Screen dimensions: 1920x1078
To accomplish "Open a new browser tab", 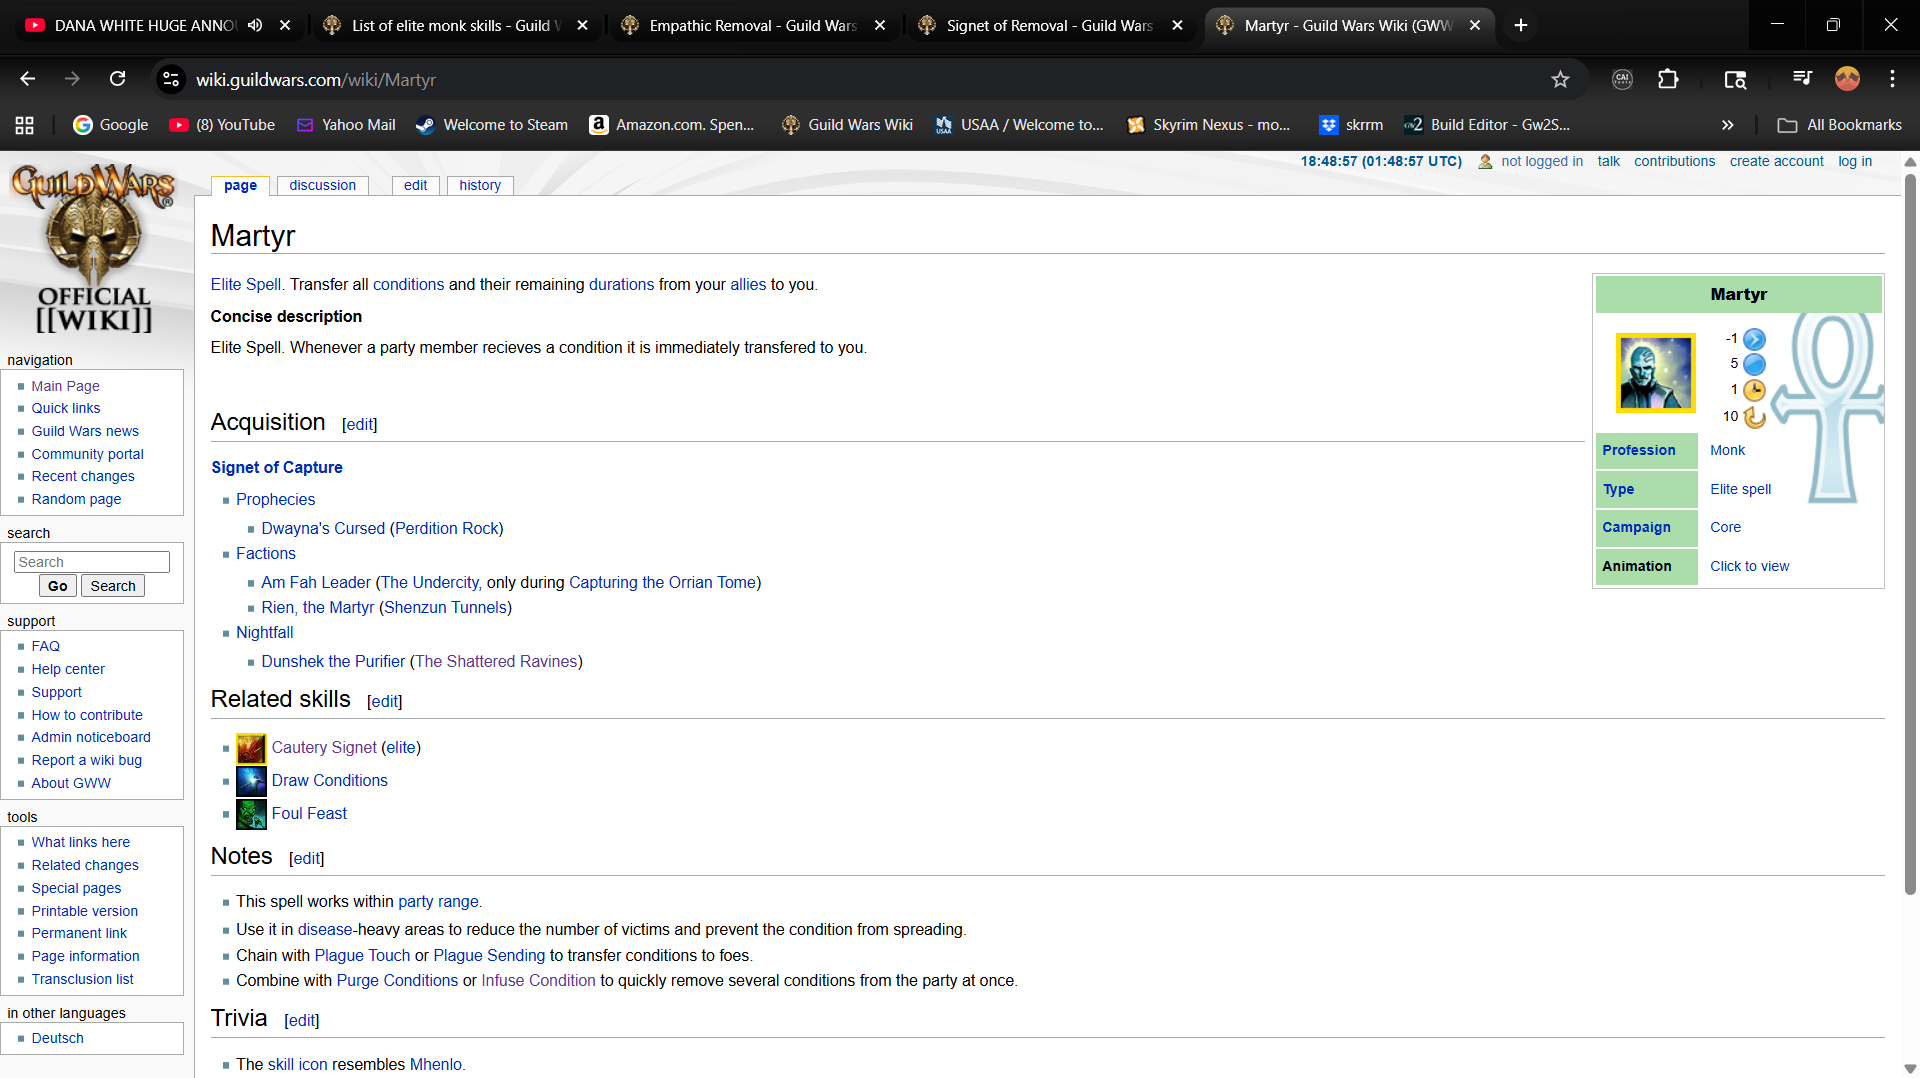I will [x=1521, y=25].
